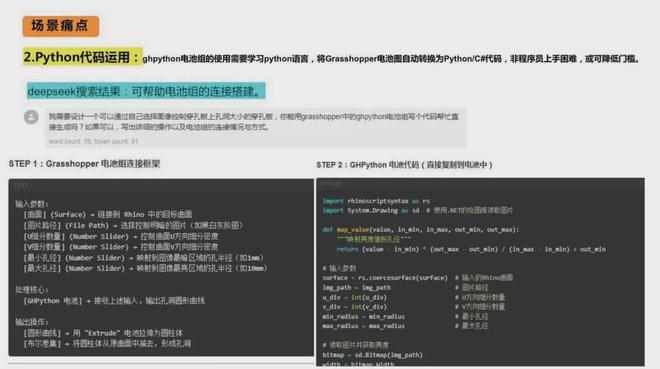
Task: Click inside the grey chat prompt box
Action: tap(256, 127)
